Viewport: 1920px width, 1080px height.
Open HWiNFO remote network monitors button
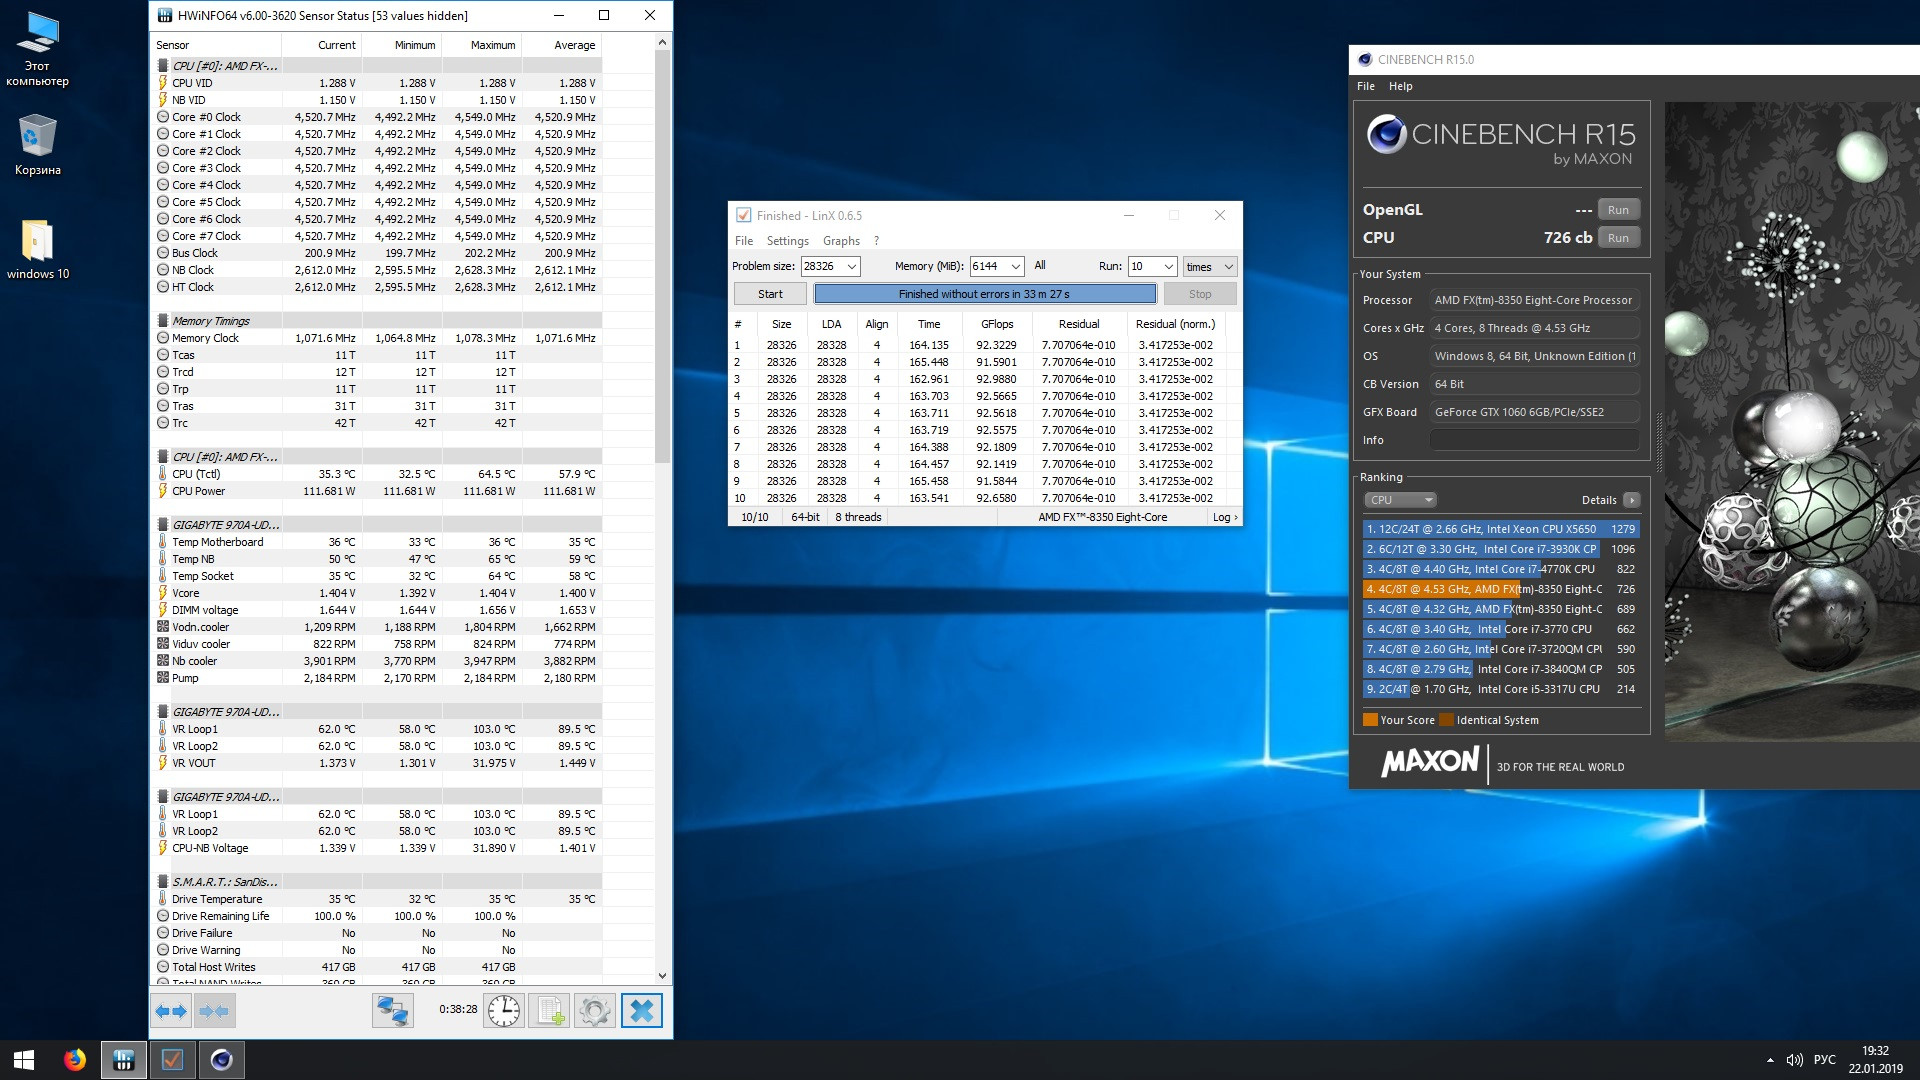tap(392, 1011)
